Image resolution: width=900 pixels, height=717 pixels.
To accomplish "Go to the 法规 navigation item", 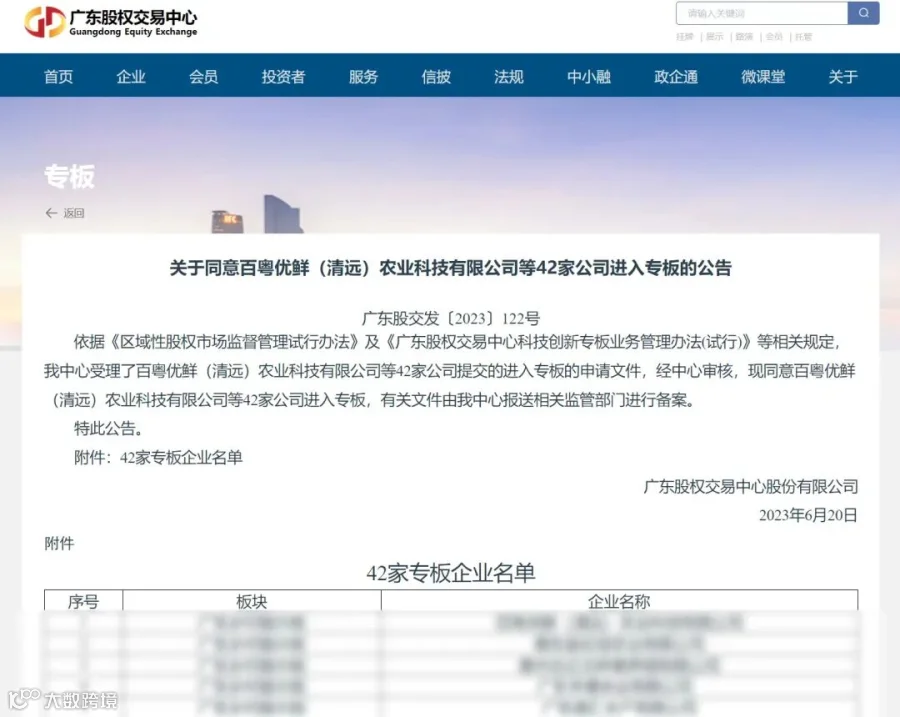I will pos(509,76).
